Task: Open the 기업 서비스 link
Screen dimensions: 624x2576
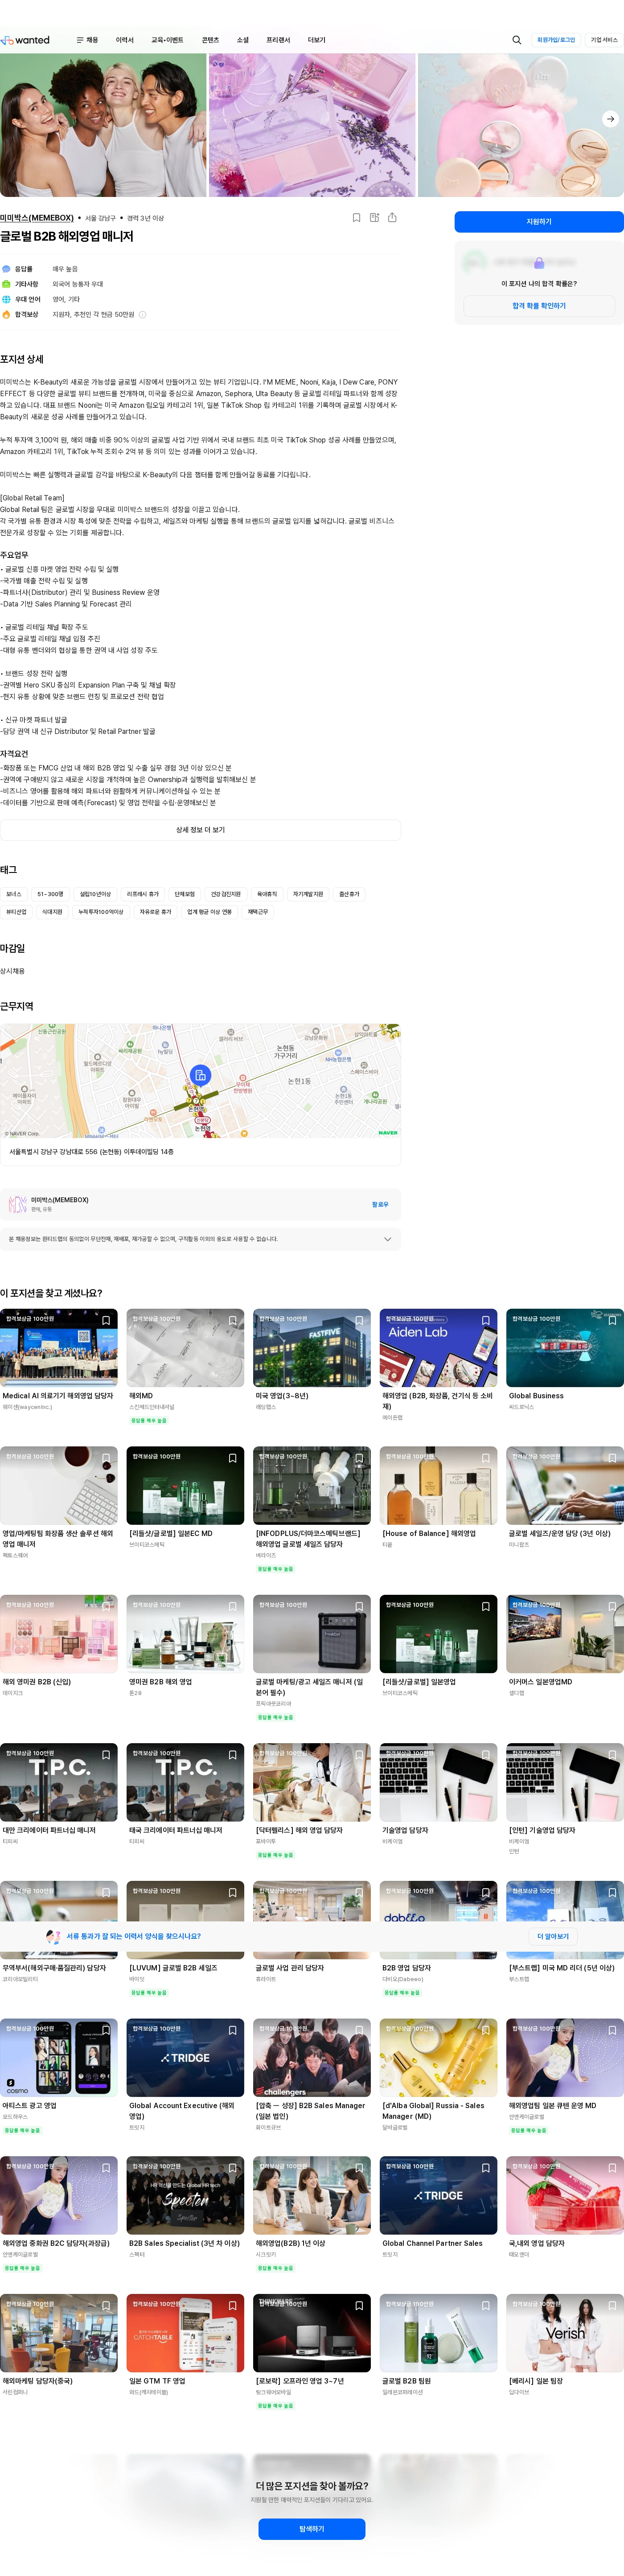Action: click(604, 40)
